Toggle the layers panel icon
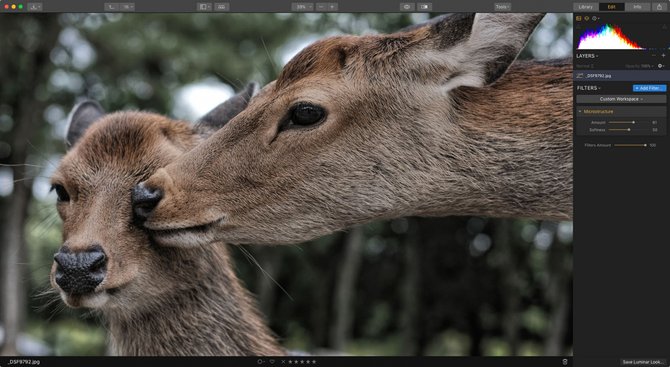Image resolution: width=670 pixels, height=367 pixels. 587,18
